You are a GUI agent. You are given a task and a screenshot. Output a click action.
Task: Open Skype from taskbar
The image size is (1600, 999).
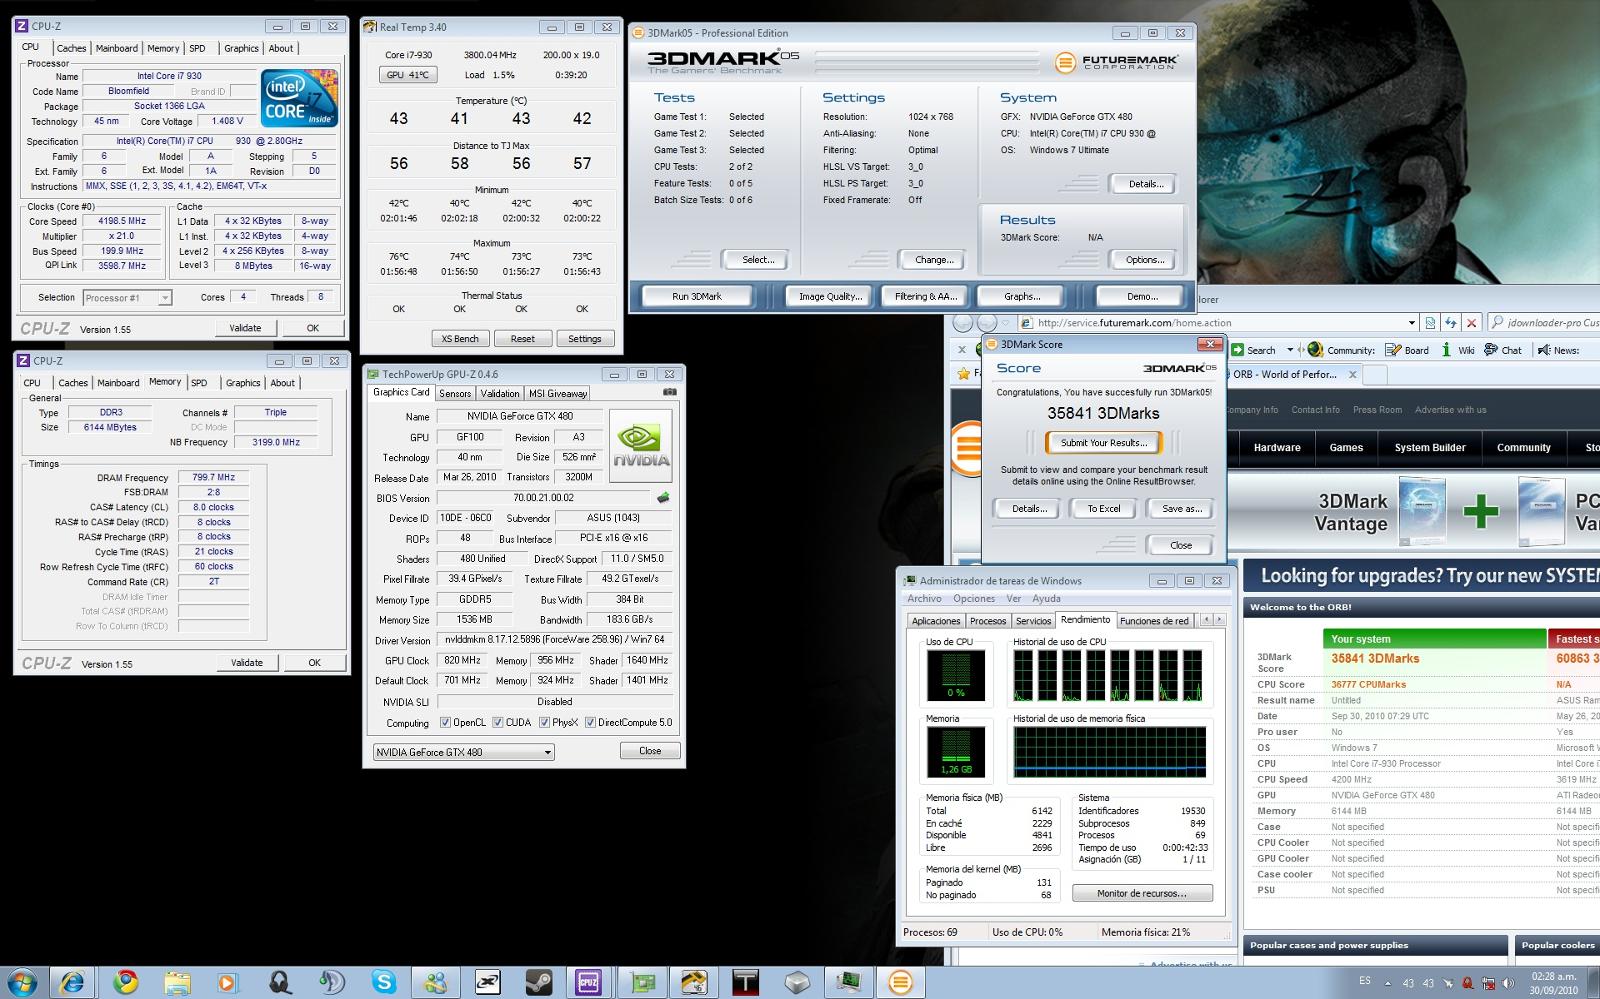pos(383,982)
